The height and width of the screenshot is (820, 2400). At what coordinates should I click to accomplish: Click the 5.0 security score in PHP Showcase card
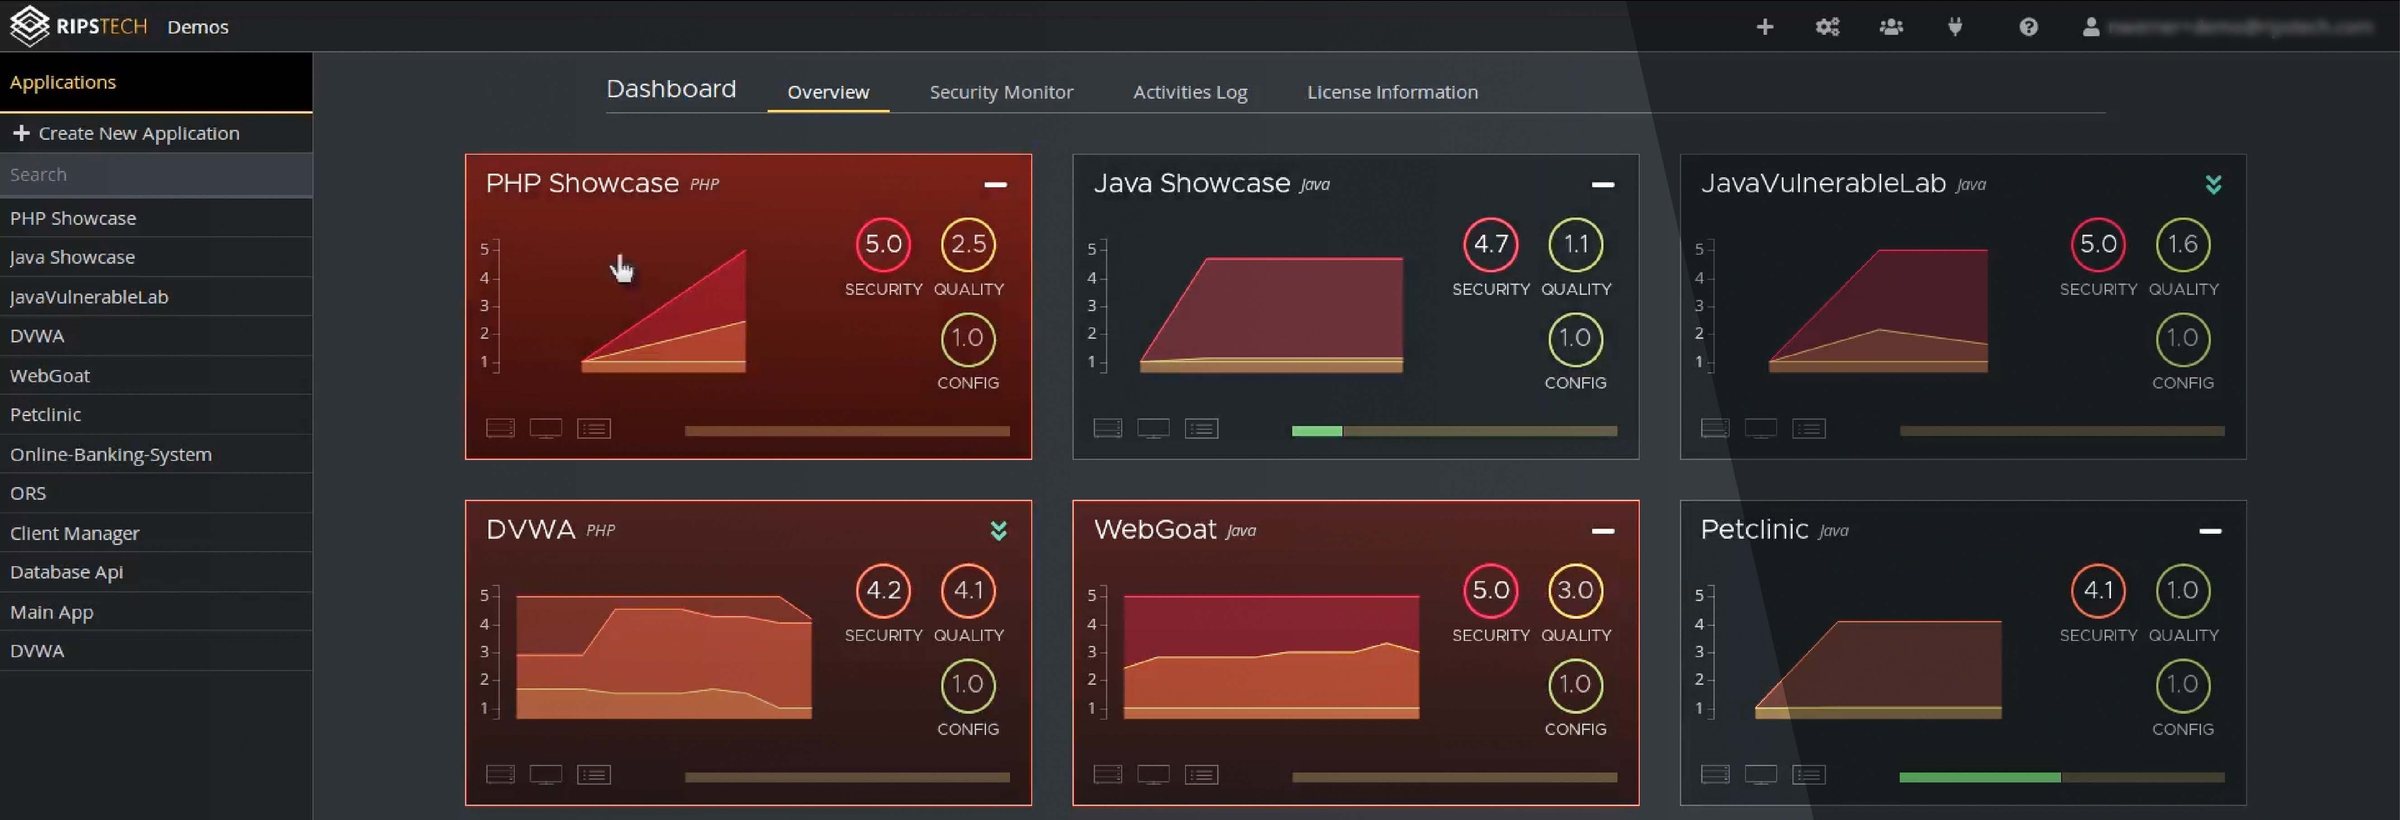pyautogui.click(x=883, y=244)
